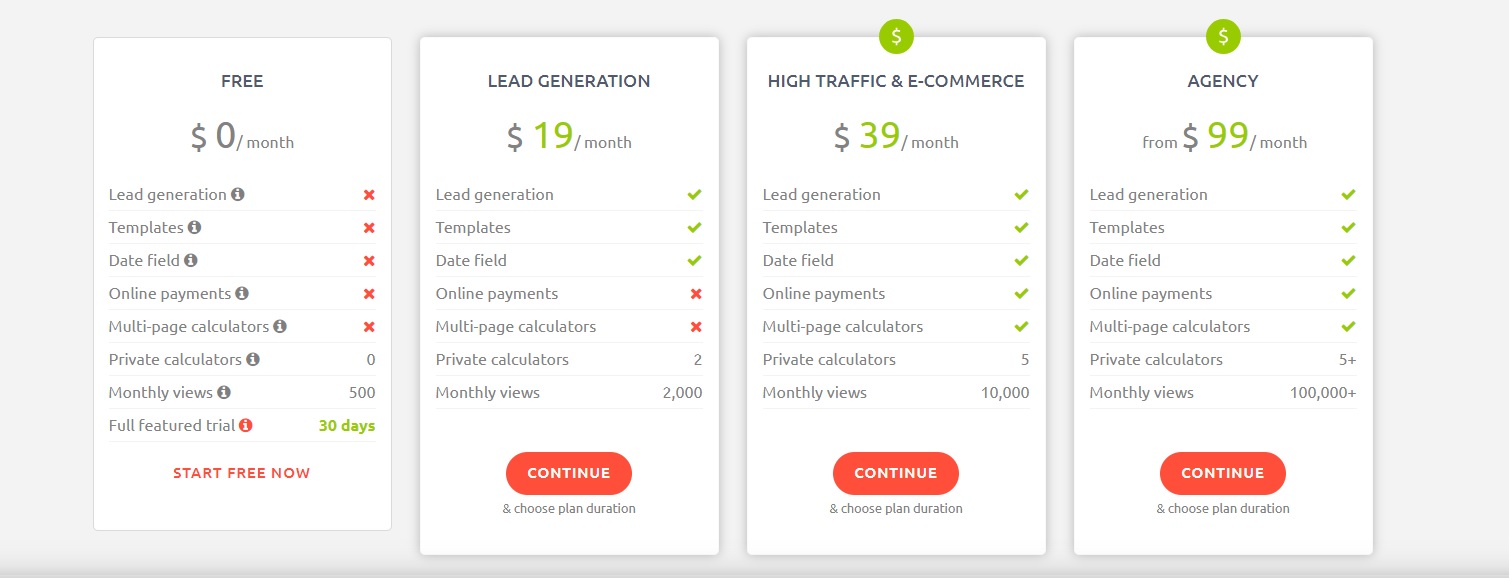The height and width of the screenshot is (578, 1509).
Task: Click the green check beside High Traffic Date field
Action: (x=1022, y=260)
